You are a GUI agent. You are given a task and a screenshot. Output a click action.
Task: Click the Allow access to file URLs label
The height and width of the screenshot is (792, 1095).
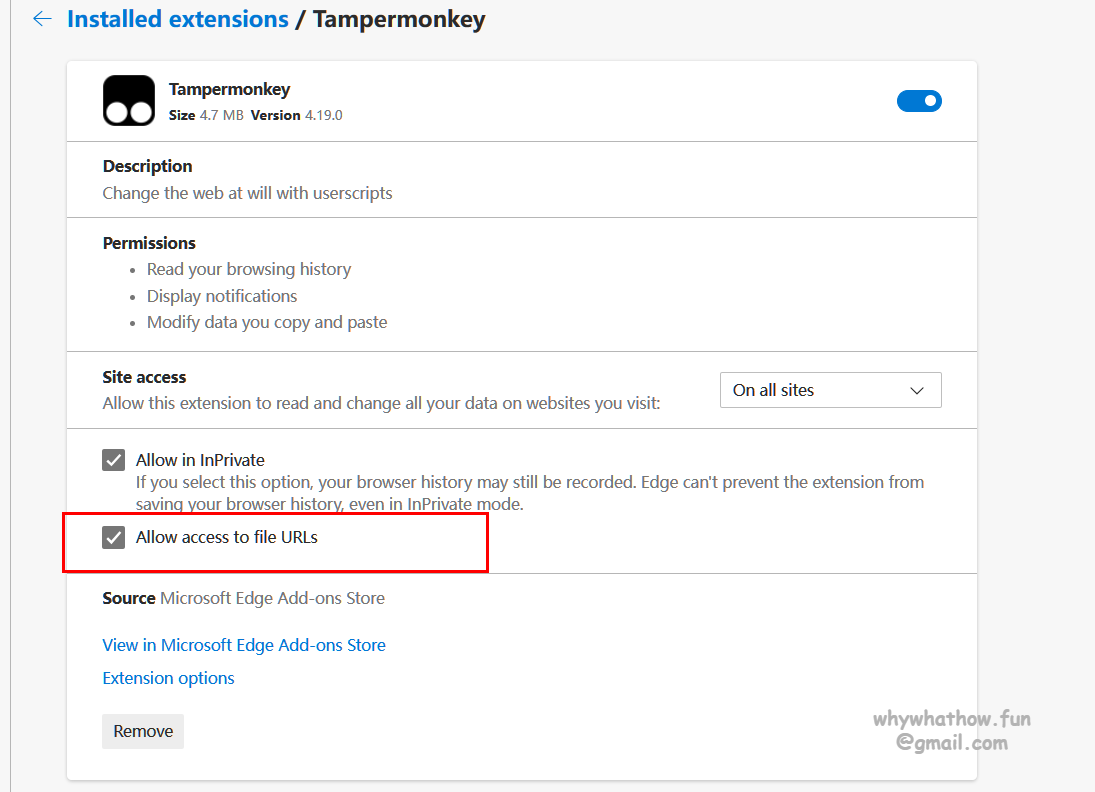click(x=227, y=537)
